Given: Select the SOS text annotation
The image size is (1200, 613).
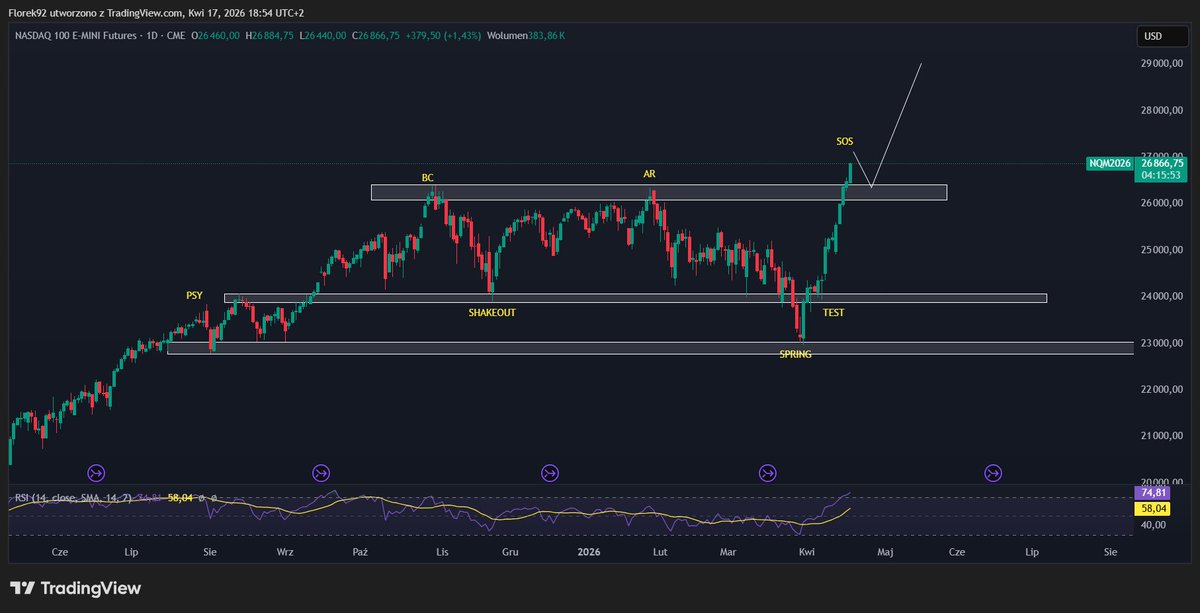Looking at the screenshot, I should click(845, 141).
